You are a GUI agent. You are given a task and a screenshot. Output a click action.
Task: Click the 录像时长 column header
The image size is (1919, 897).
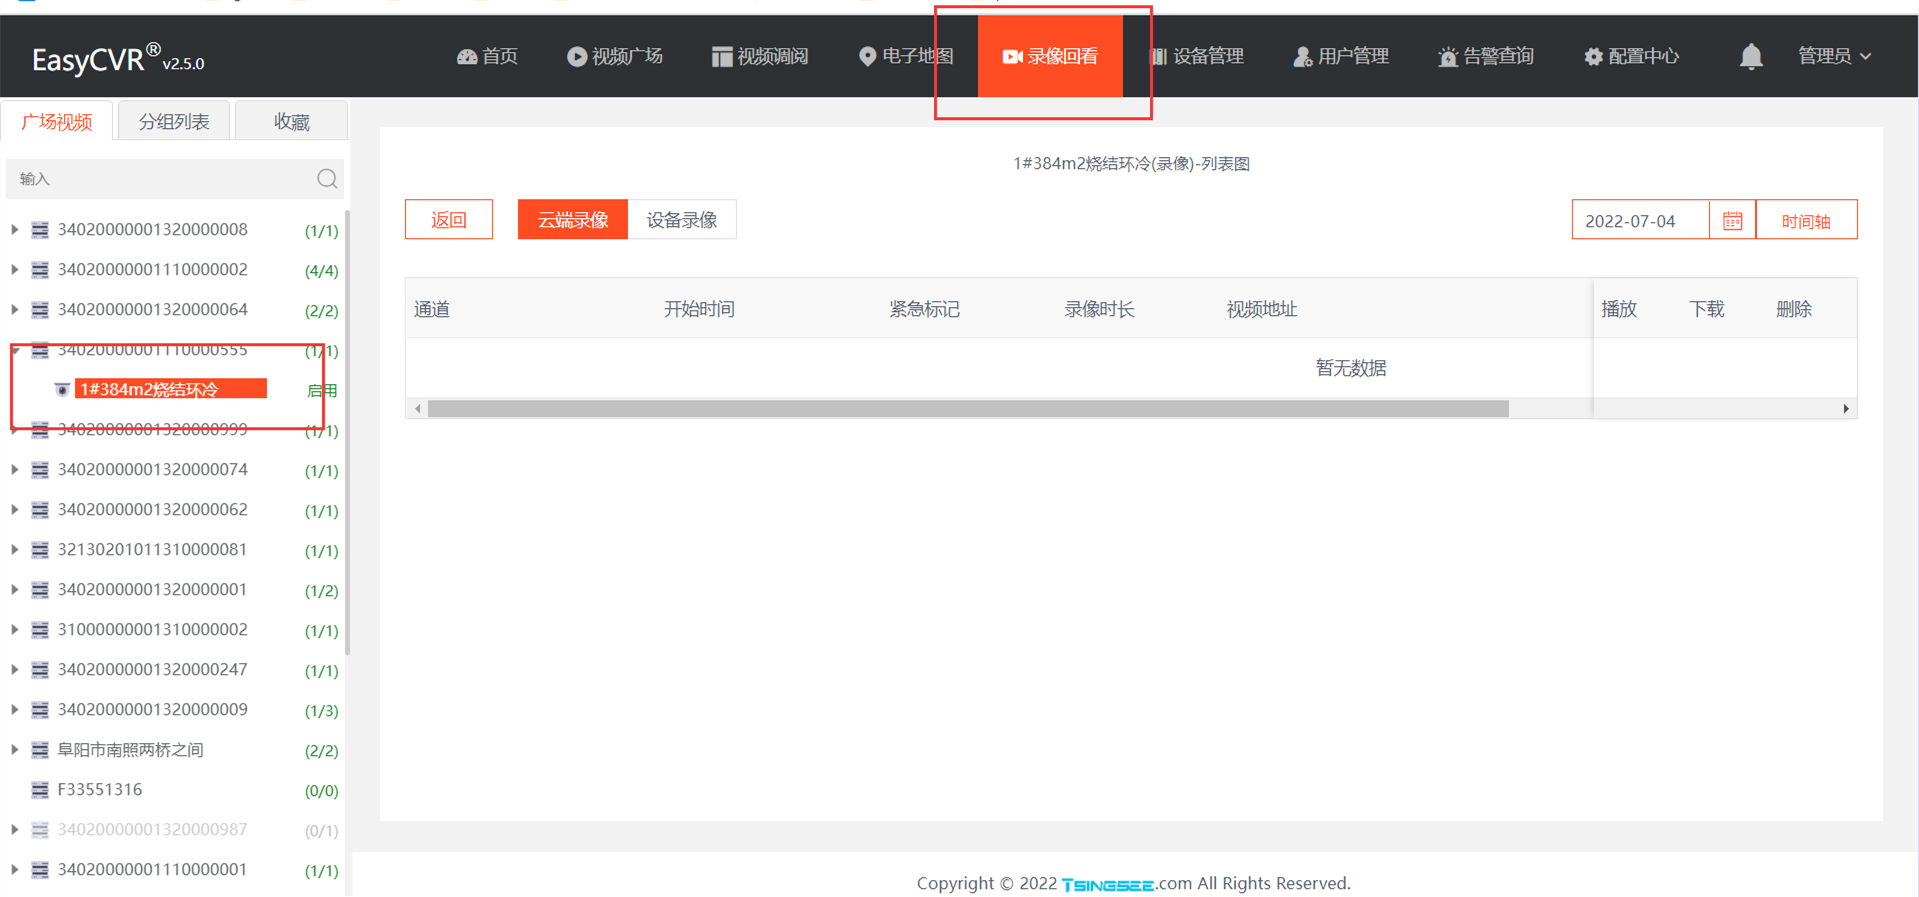pos(1099,309)
